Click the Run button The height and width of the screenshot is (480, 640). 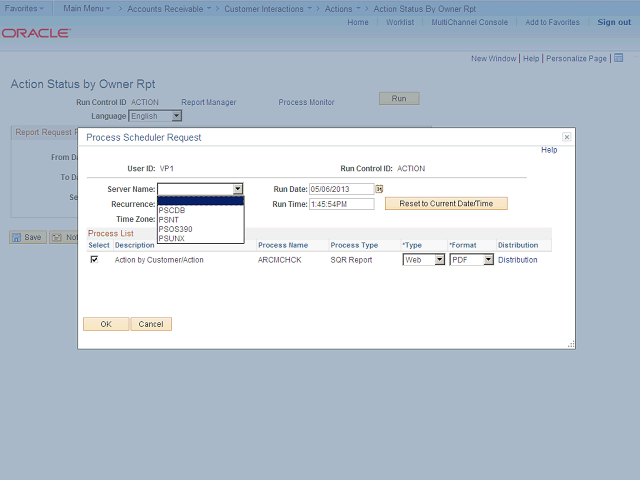[399, 98]
